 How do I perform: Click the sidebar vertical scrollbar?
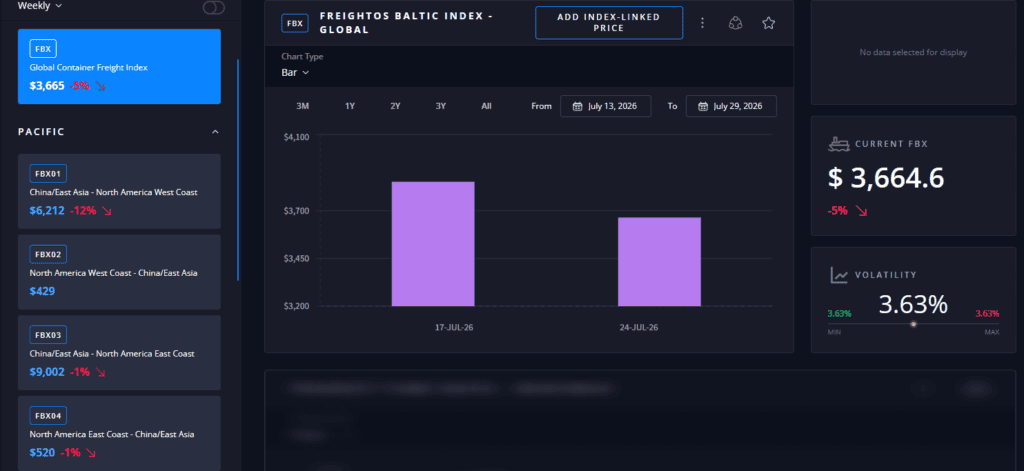238,170
